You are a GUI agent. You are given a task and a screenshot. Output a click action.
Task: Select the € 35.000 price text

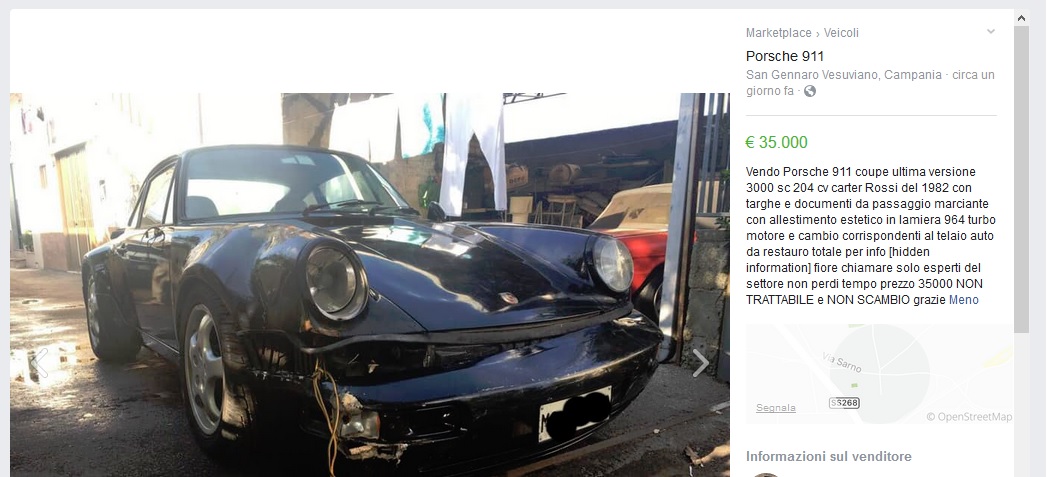point(776,143)
